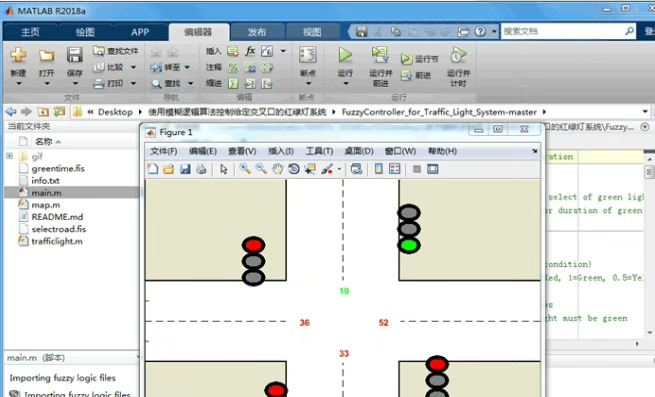655x397 pixels.
Task: Click editor vertical scrollbar down arrow
Action: coord(650,333)
